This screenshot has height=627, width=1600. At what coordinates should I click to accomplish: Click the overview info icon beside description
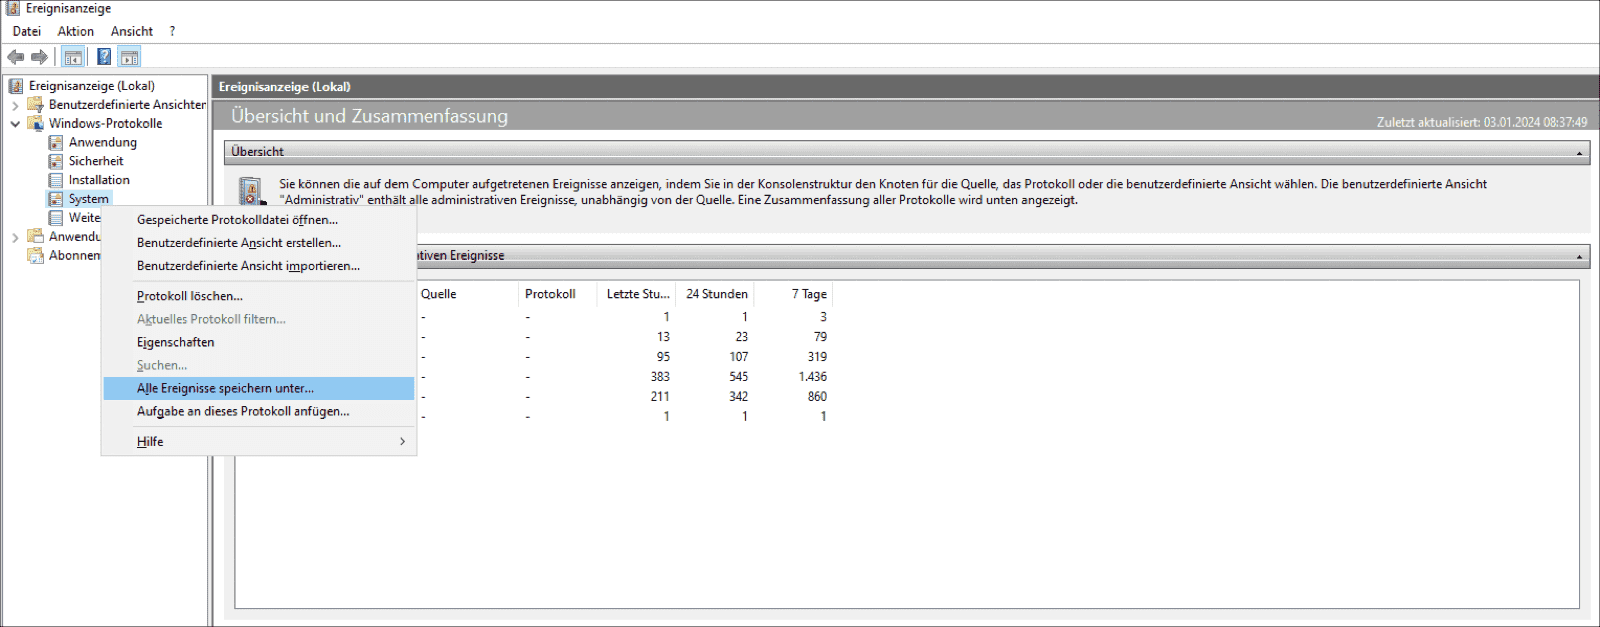250,192
